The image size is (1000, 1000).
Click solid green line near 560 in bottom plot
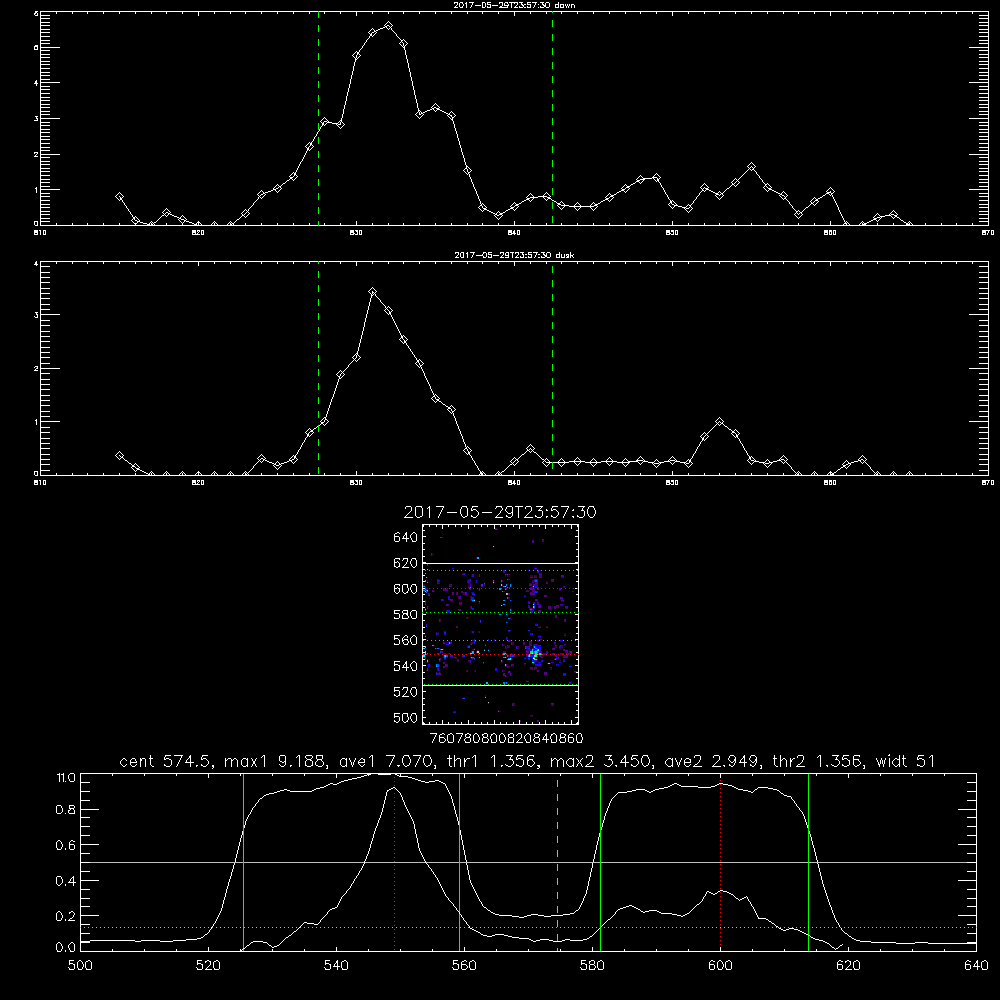coord(460,861)
